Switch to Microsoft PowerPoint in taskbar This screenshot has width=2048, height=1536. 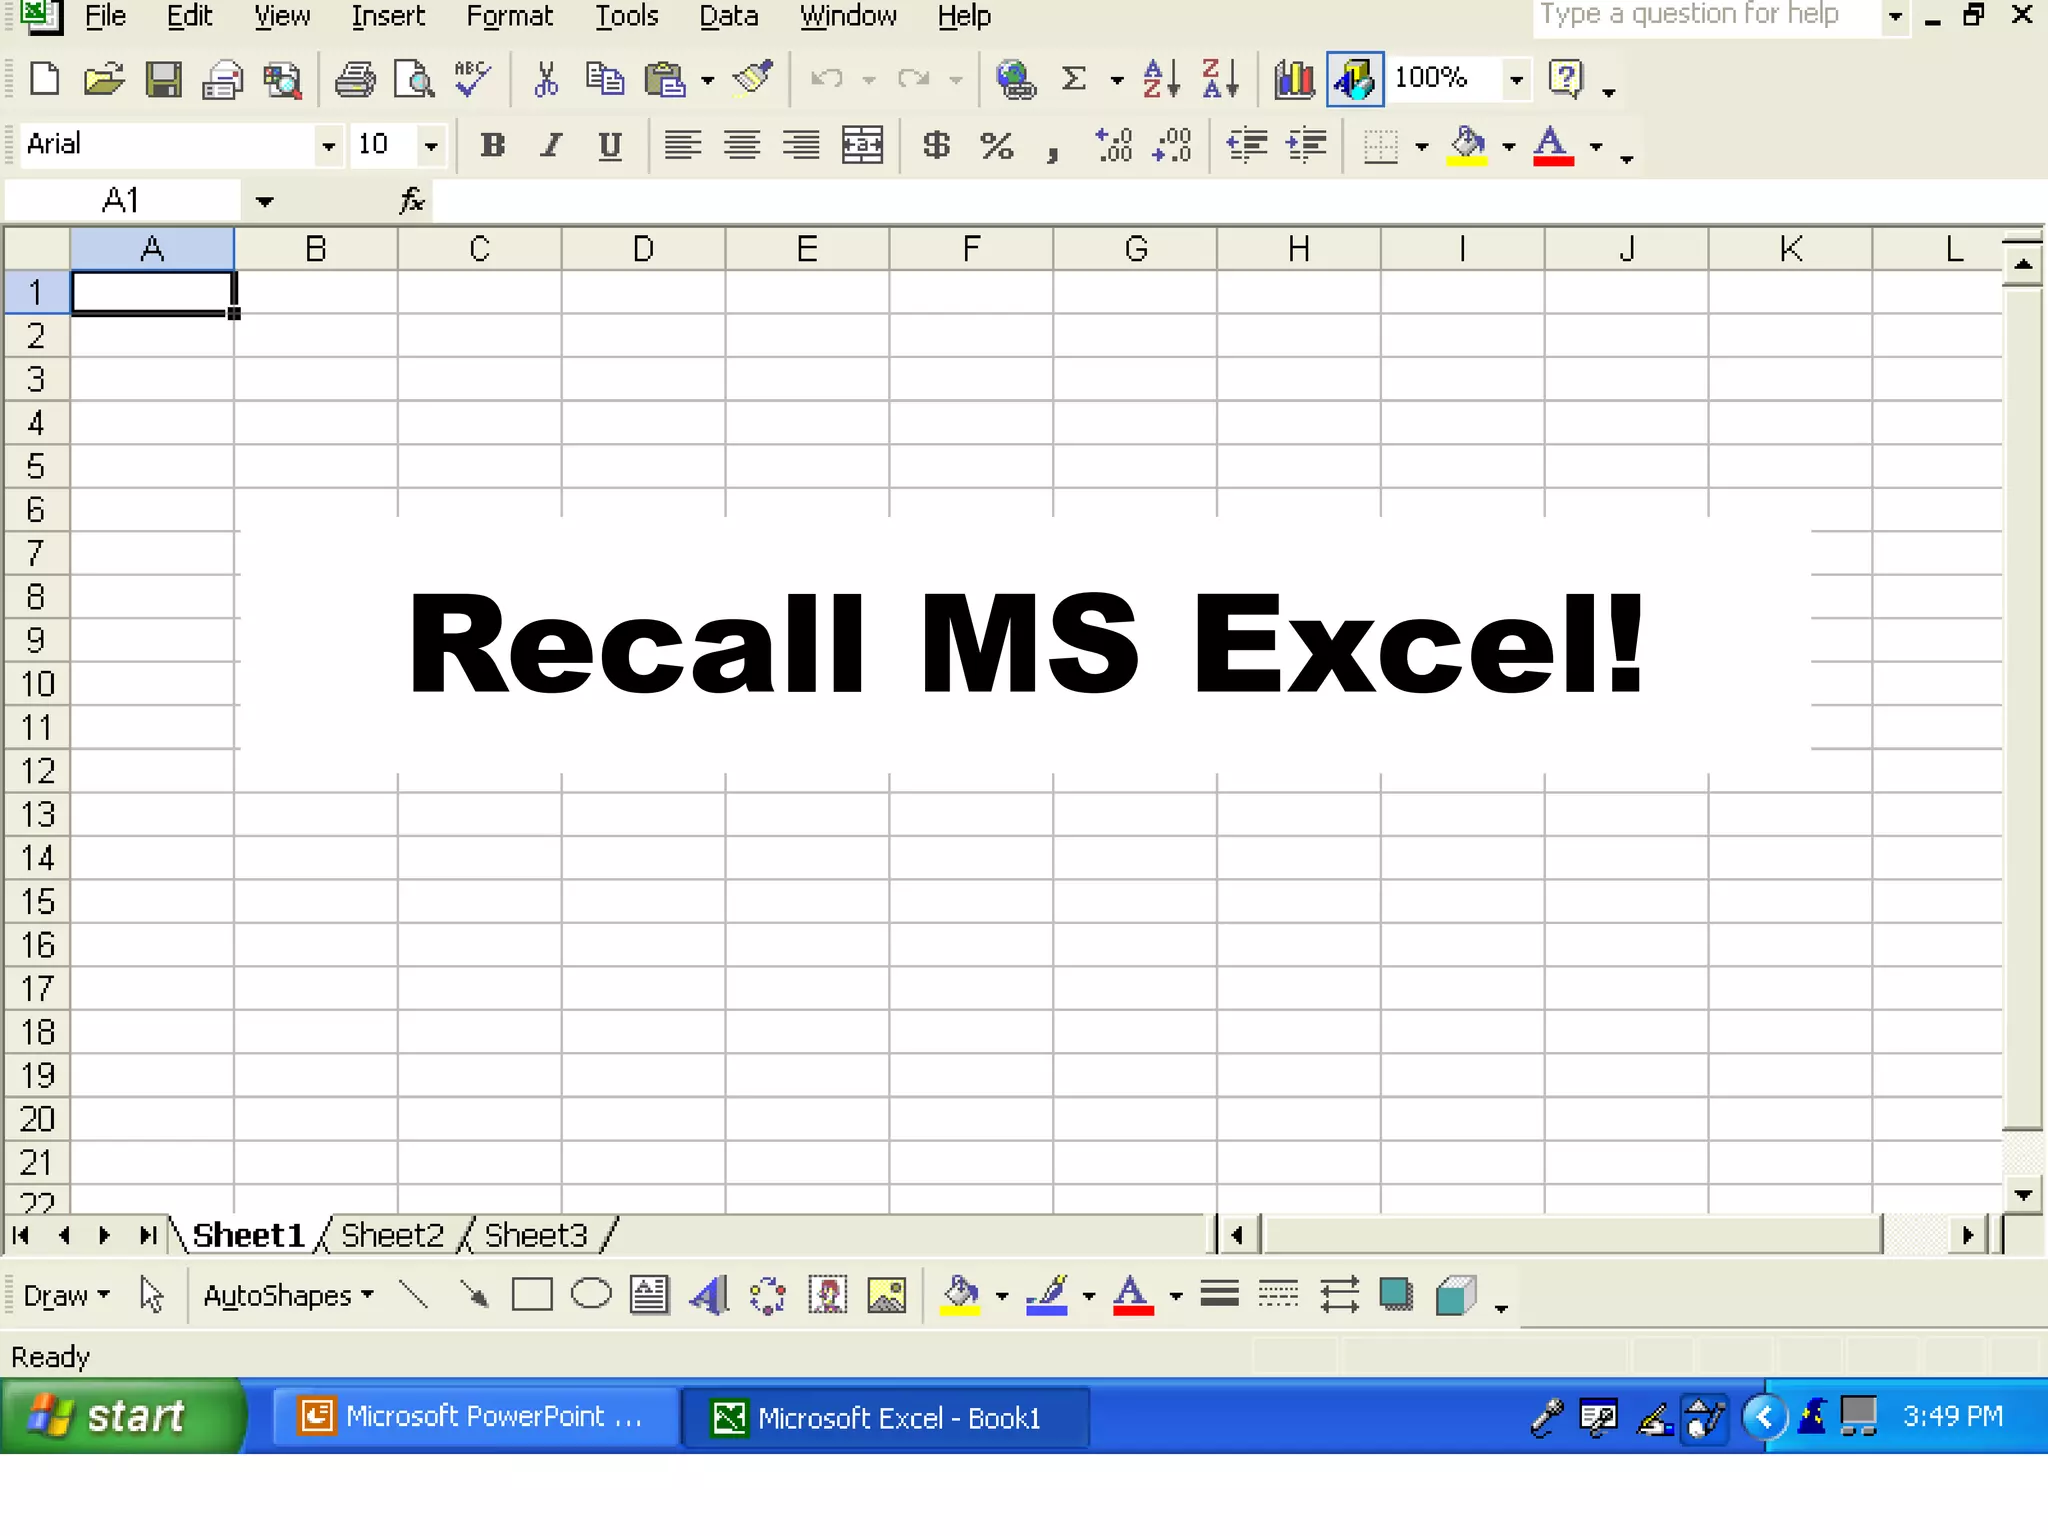pyautogui.click(x=474, y=1417)
